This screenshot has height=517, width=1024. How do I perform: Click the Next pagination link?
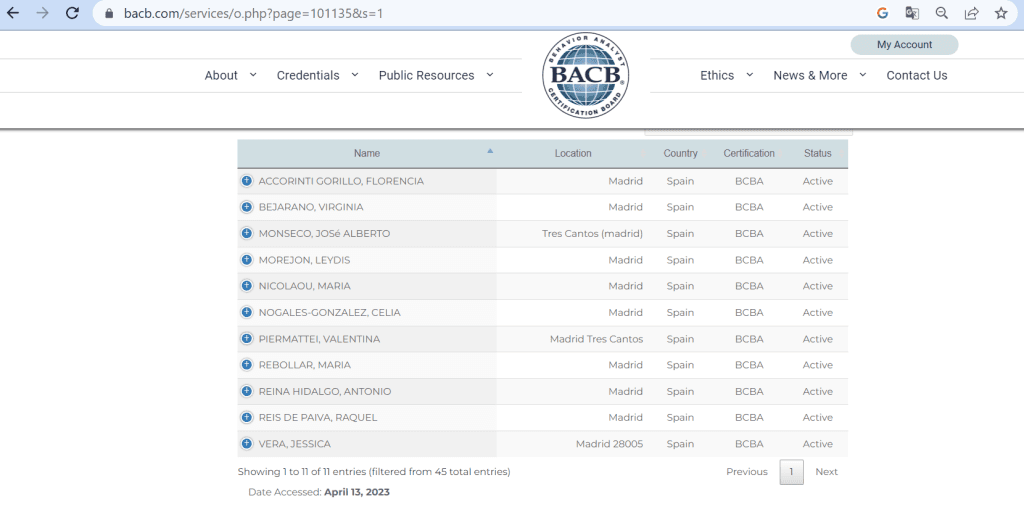click(826, 472)
